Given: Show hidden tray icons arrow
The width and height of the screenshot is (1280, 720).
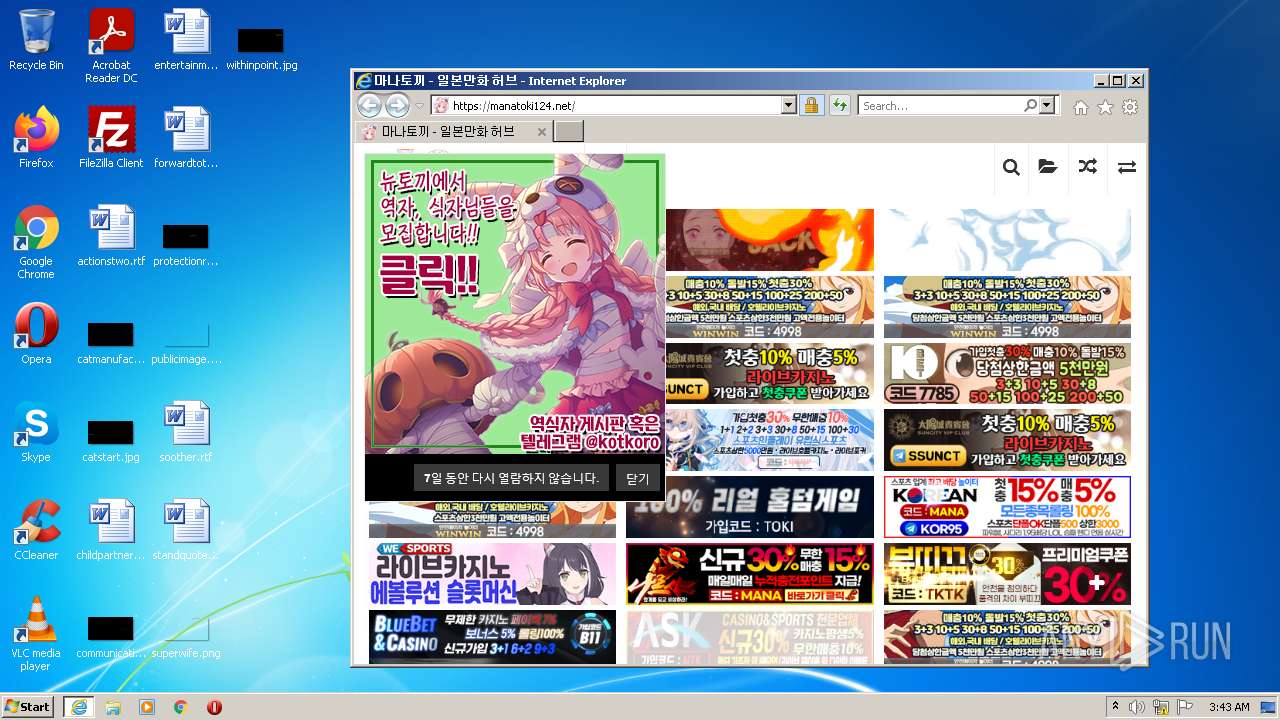Looking at the screenshot, I should (1116, 707).
